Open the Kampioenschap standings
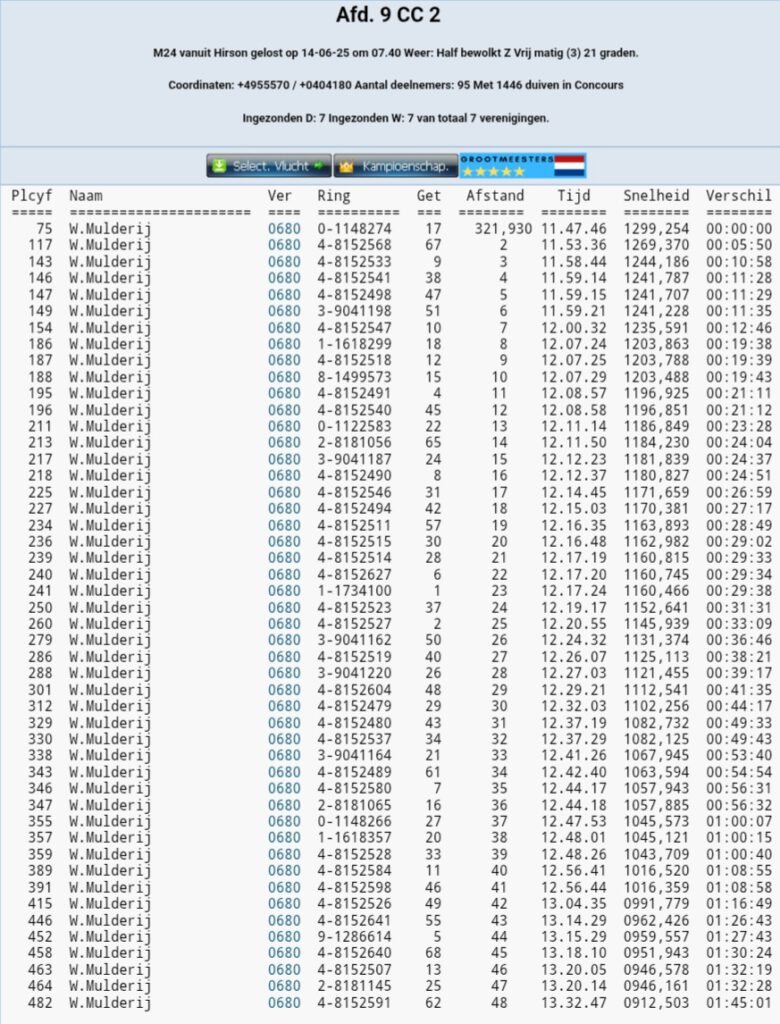Image resolution: width=780 pixels, height=1024 pixels. pyautogui.click(x=395, y=166)
